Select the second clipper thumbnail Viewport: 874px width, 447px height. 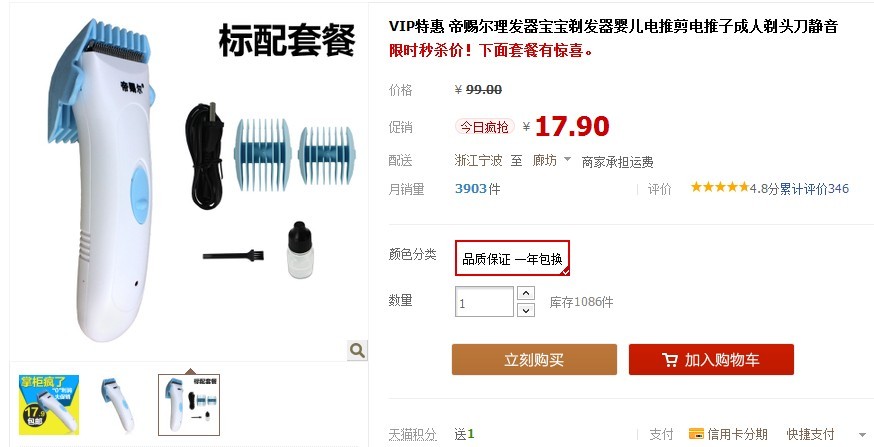(119, 405)
